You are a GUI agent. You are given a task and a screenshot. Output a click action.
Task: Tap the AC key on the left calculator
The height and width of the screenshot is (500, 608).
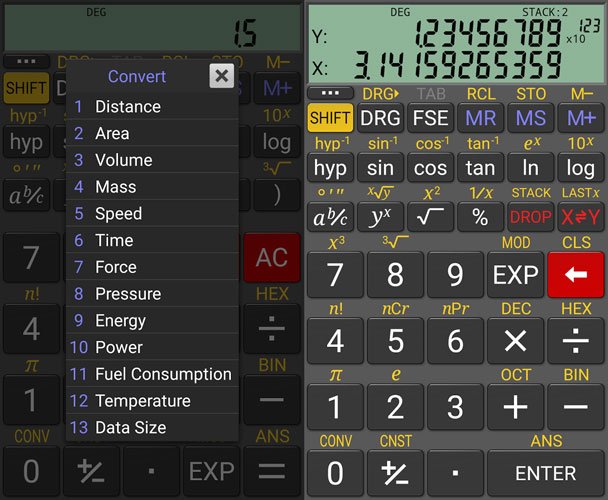pyautogui.click(x=272, y=258)
